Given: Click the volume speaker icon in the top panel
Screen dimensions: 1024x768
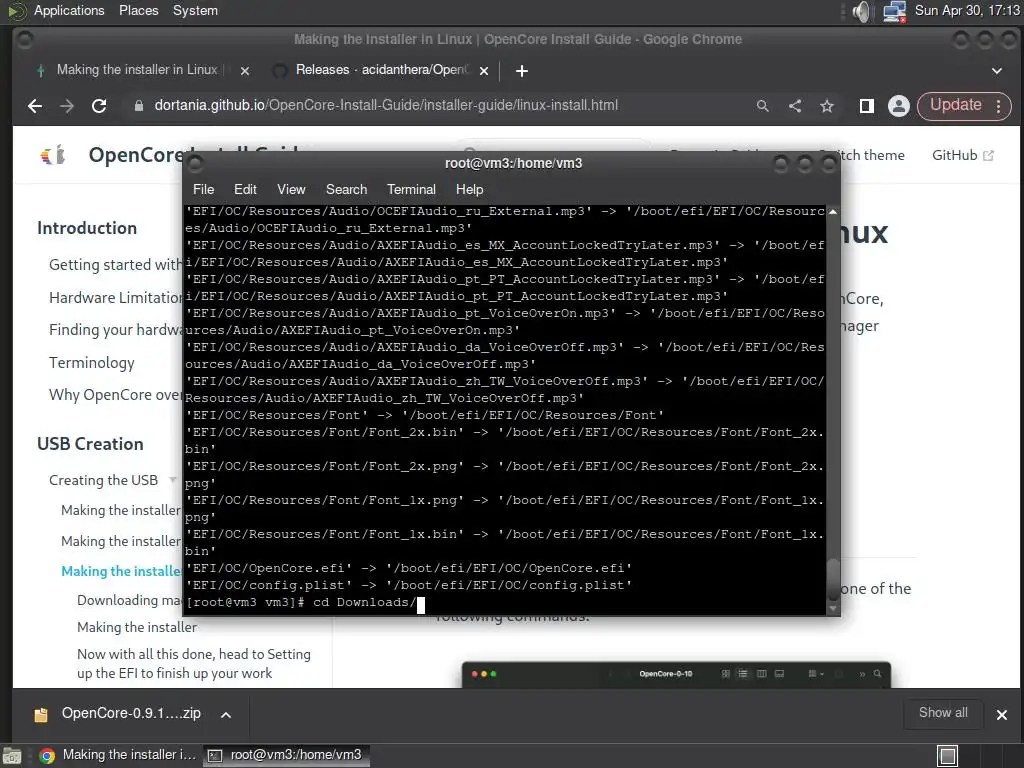Looking at the screenshot, I should click(x=862, y=11).
